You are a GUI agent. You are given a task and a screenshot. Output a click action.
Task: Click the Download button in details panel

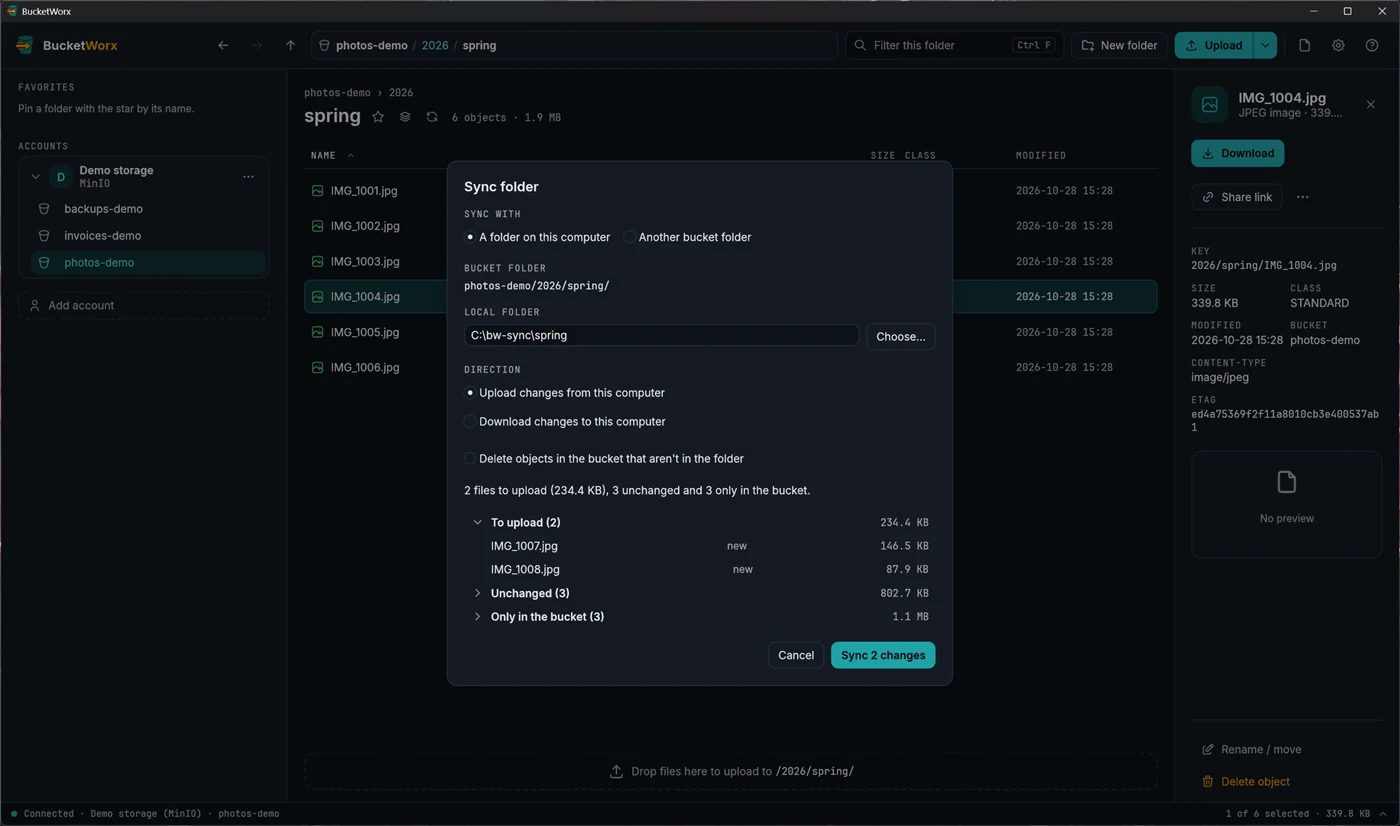point(1238,153)
